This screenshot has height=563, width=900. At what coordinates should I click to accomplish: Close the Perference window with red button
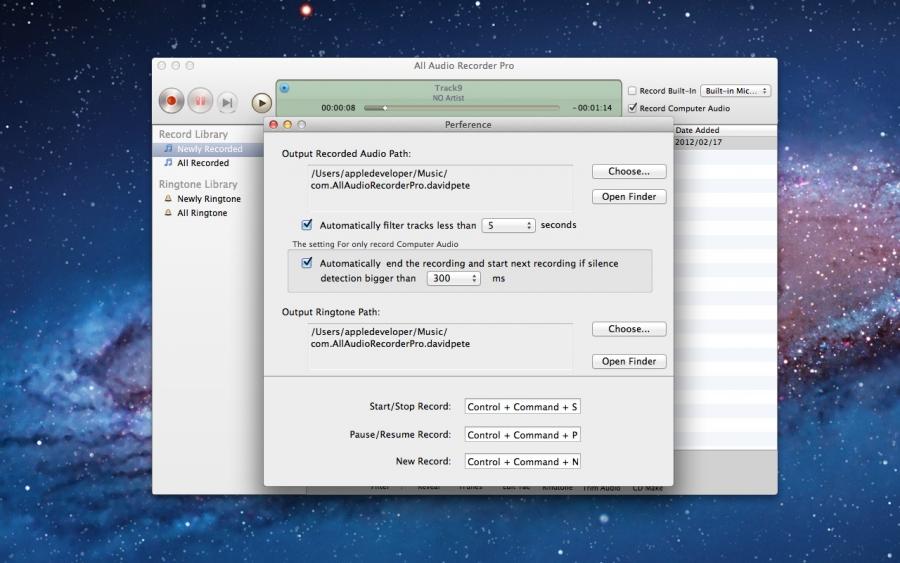pyautogui.click(x=274, y=125)
